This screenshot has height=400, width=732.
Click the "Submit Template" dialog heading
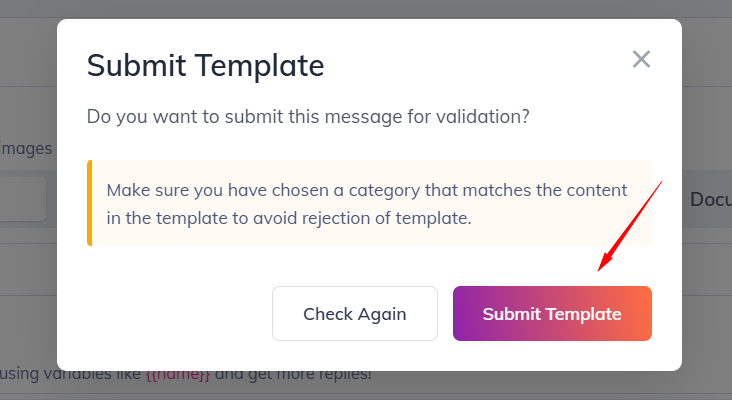(x=205, y=66)
